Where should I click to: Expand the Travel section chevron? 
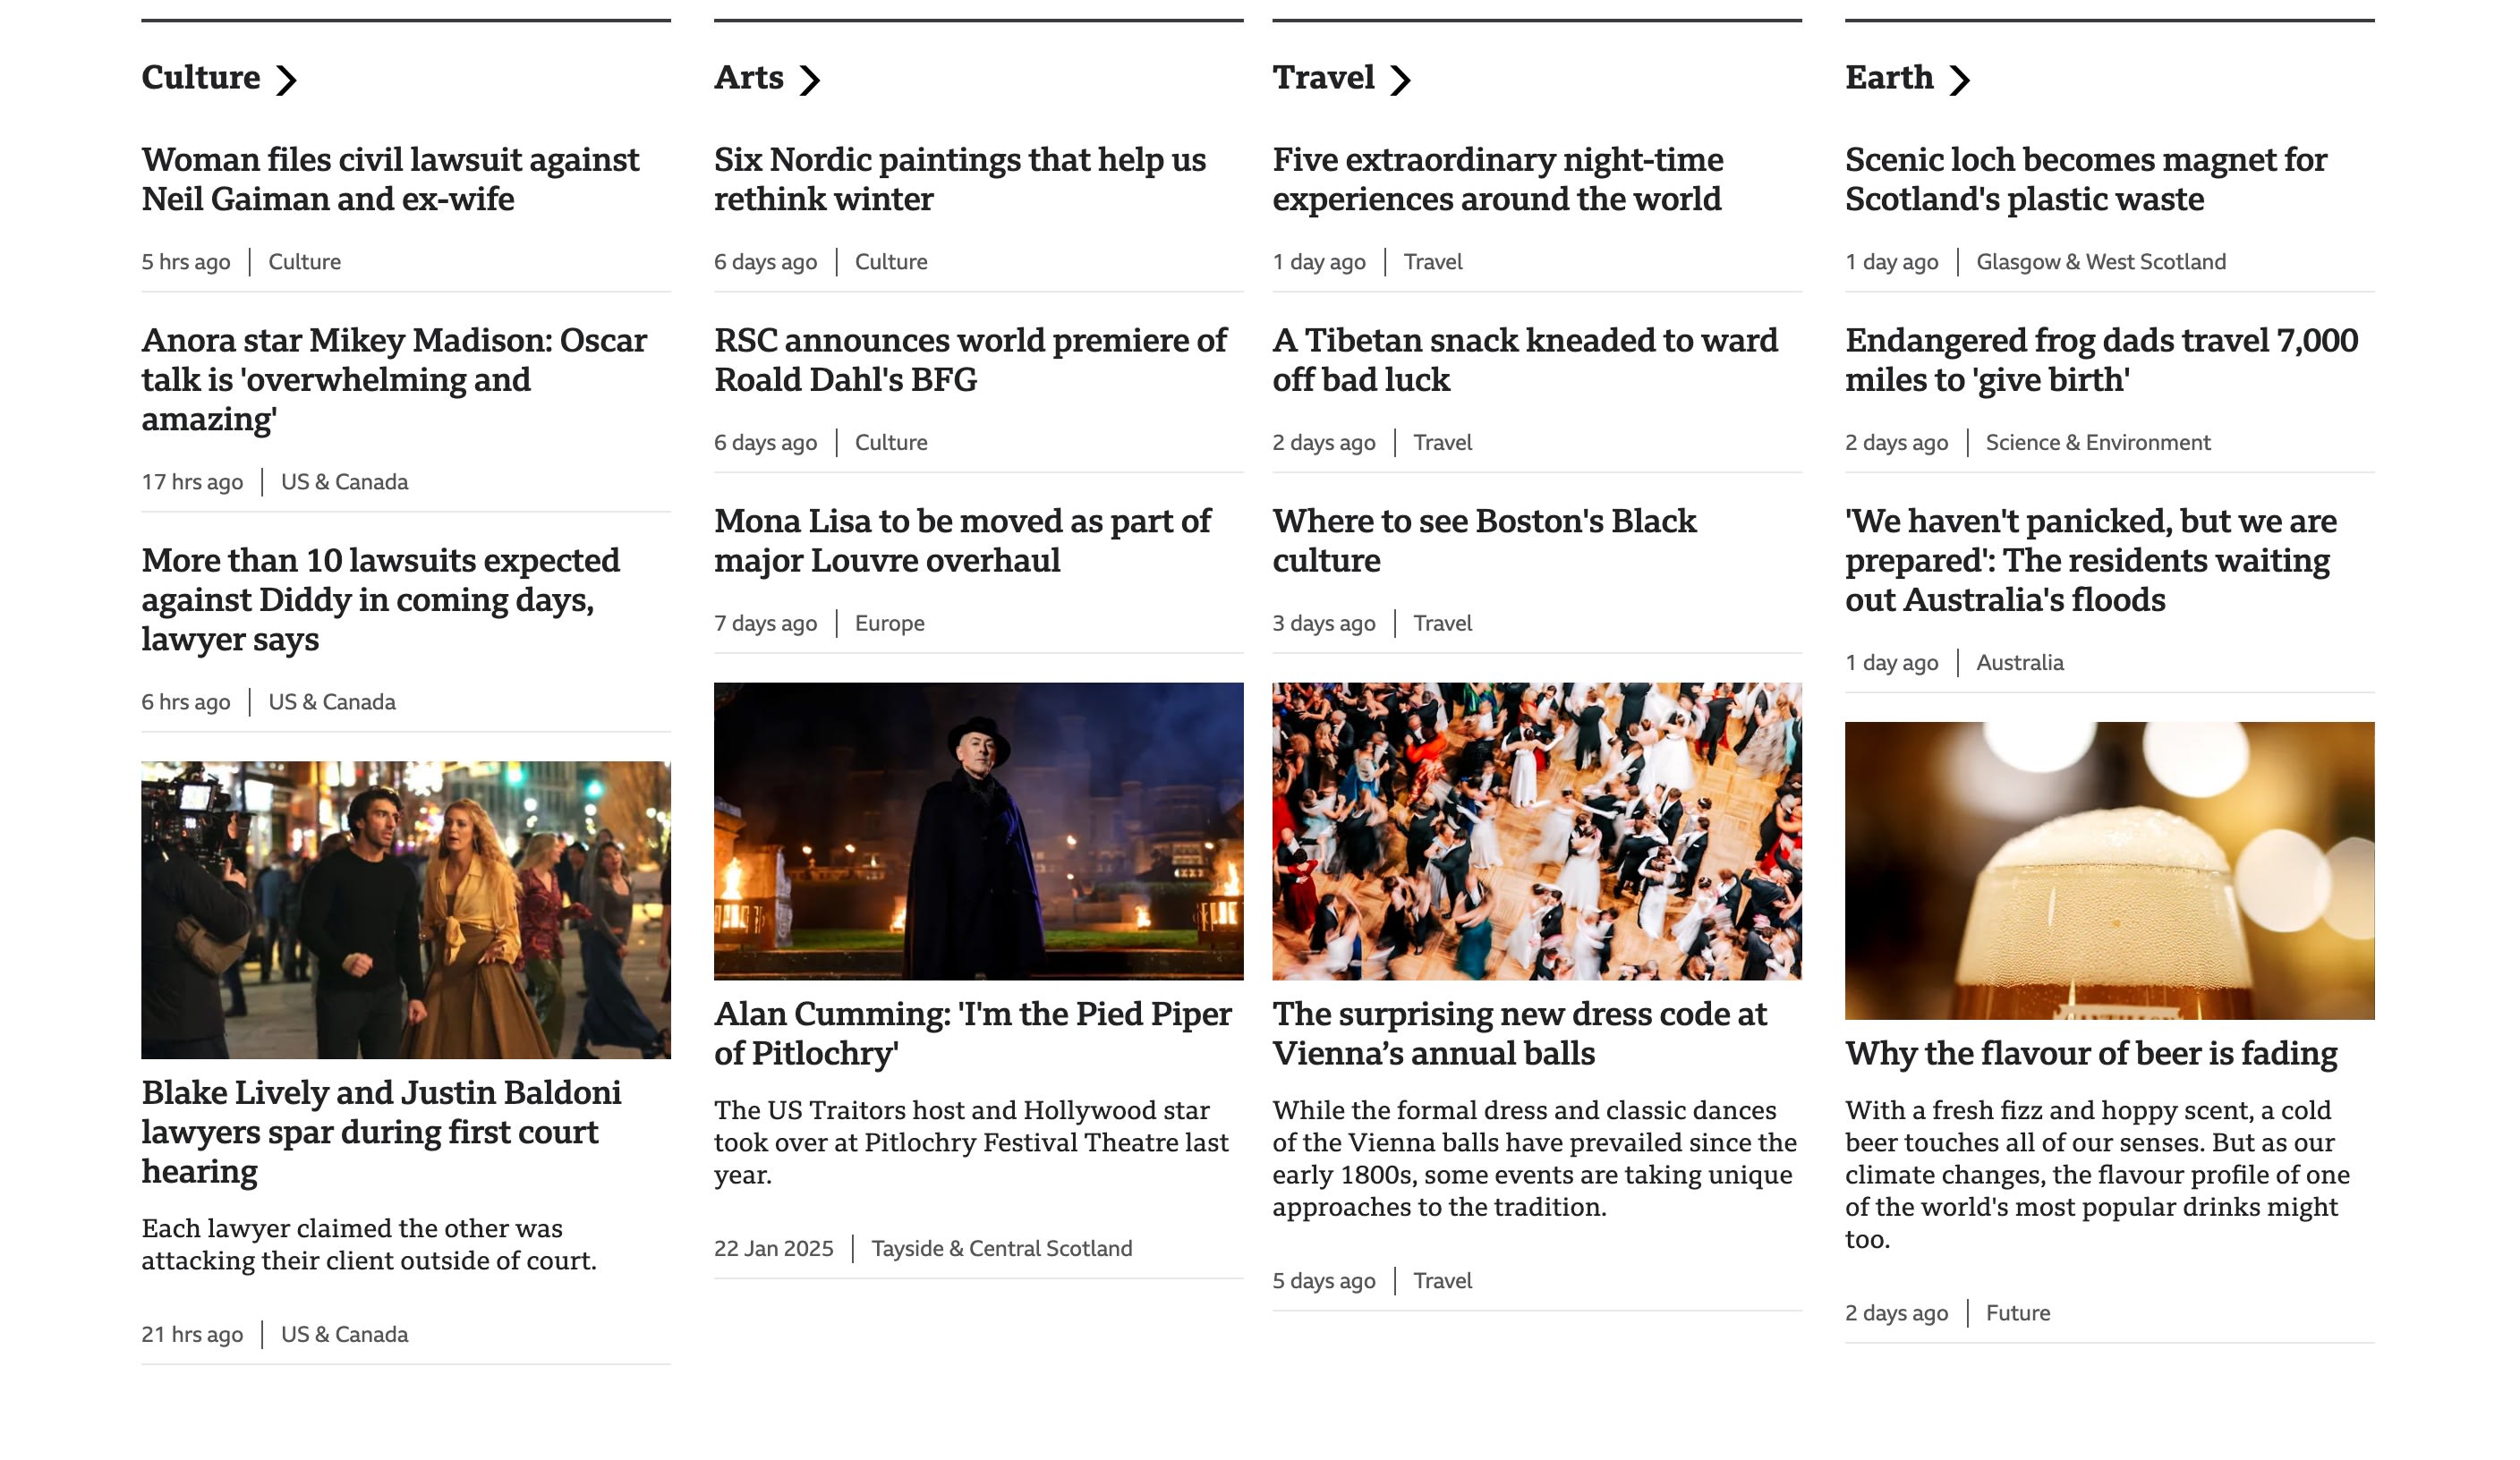(x=1404, y=77)
